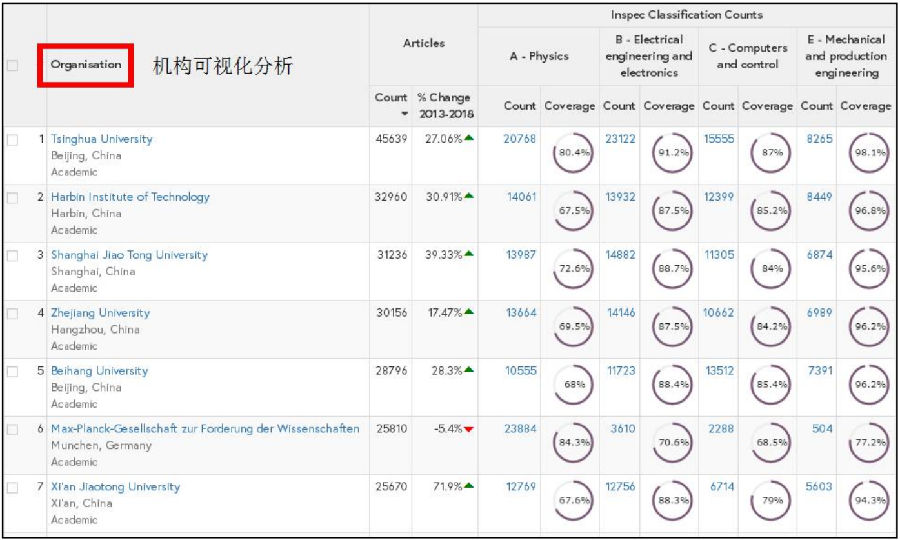The image size is (900, 540).
Task: Sort by Articles Count descending arrow
Action: (391, 114)
